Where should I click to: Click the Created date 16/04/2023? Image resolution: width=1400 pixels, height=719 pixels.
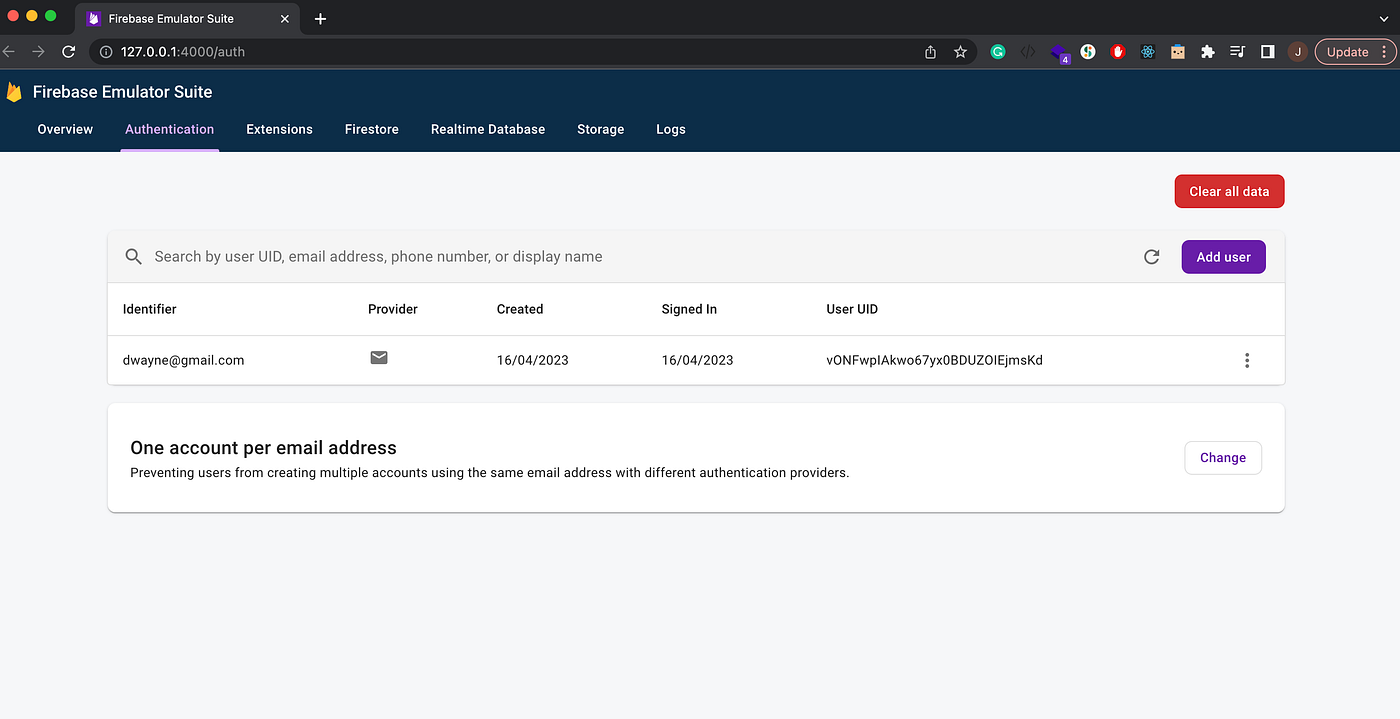tap(533, 360)
